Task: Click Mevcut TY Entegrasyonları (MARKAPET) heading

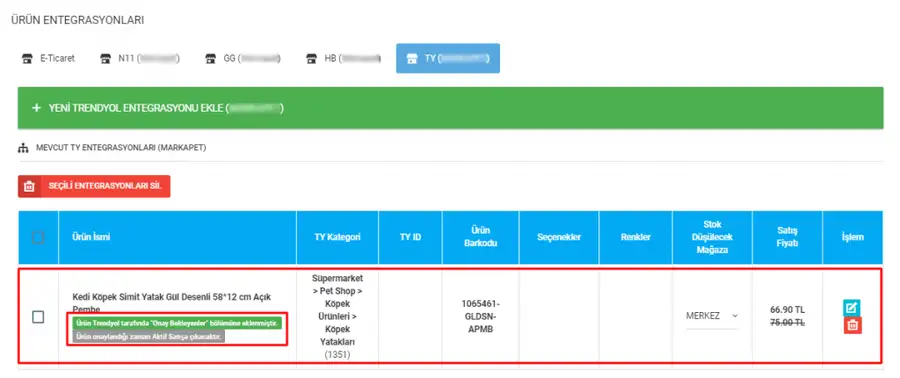Action: 120,148
